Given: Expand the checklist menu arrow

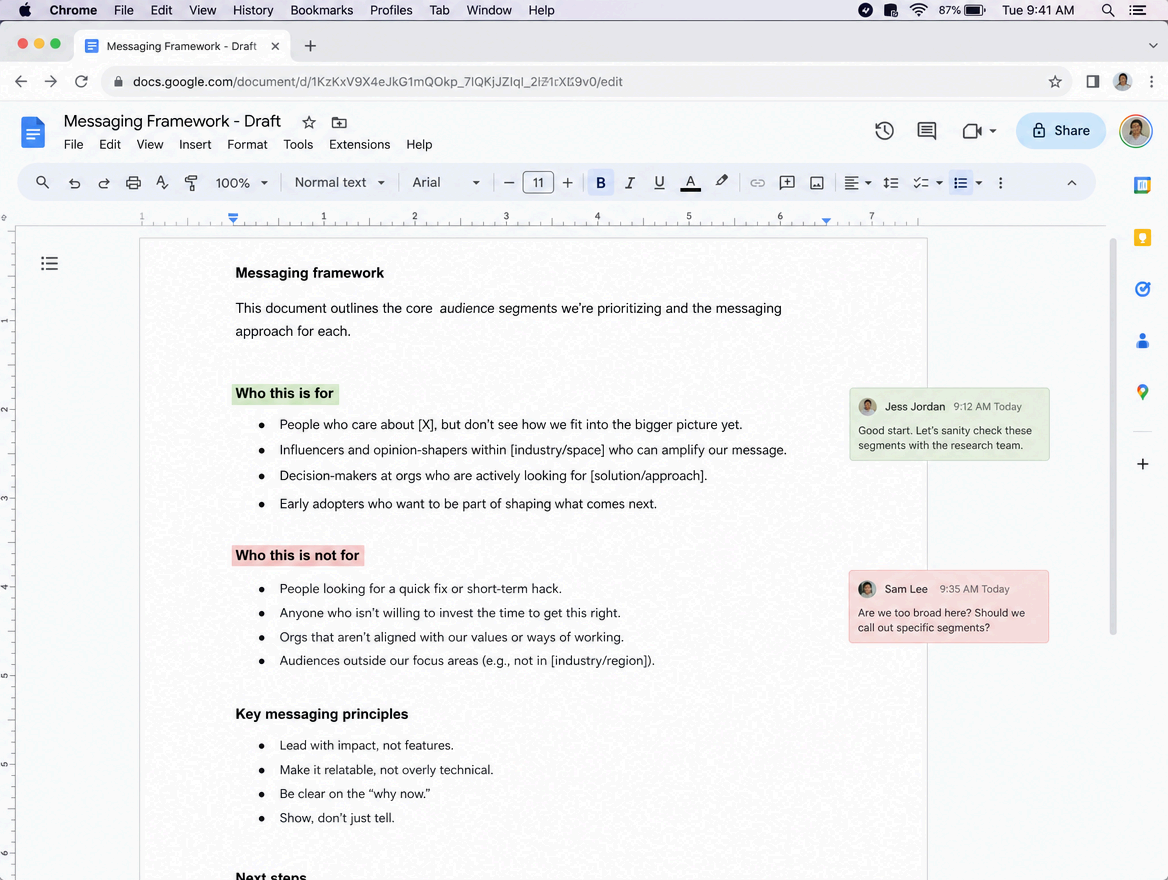Looking at the screenshot, I should coord(939,183).
